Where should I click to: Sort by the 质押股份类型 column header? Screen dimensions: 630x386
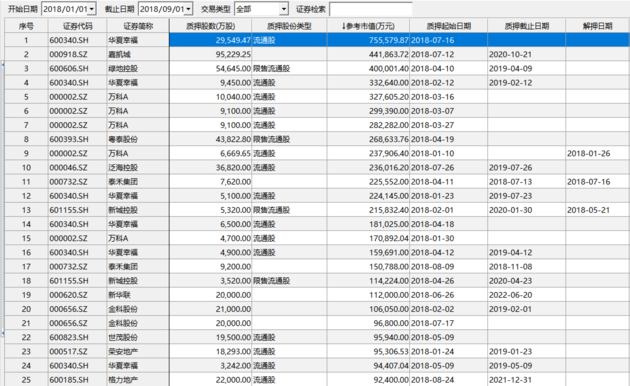(x=289, y=26)
